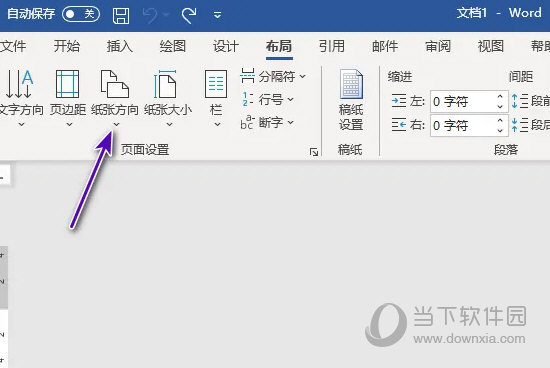Click the Redo arrow icon

click(189, 16)
